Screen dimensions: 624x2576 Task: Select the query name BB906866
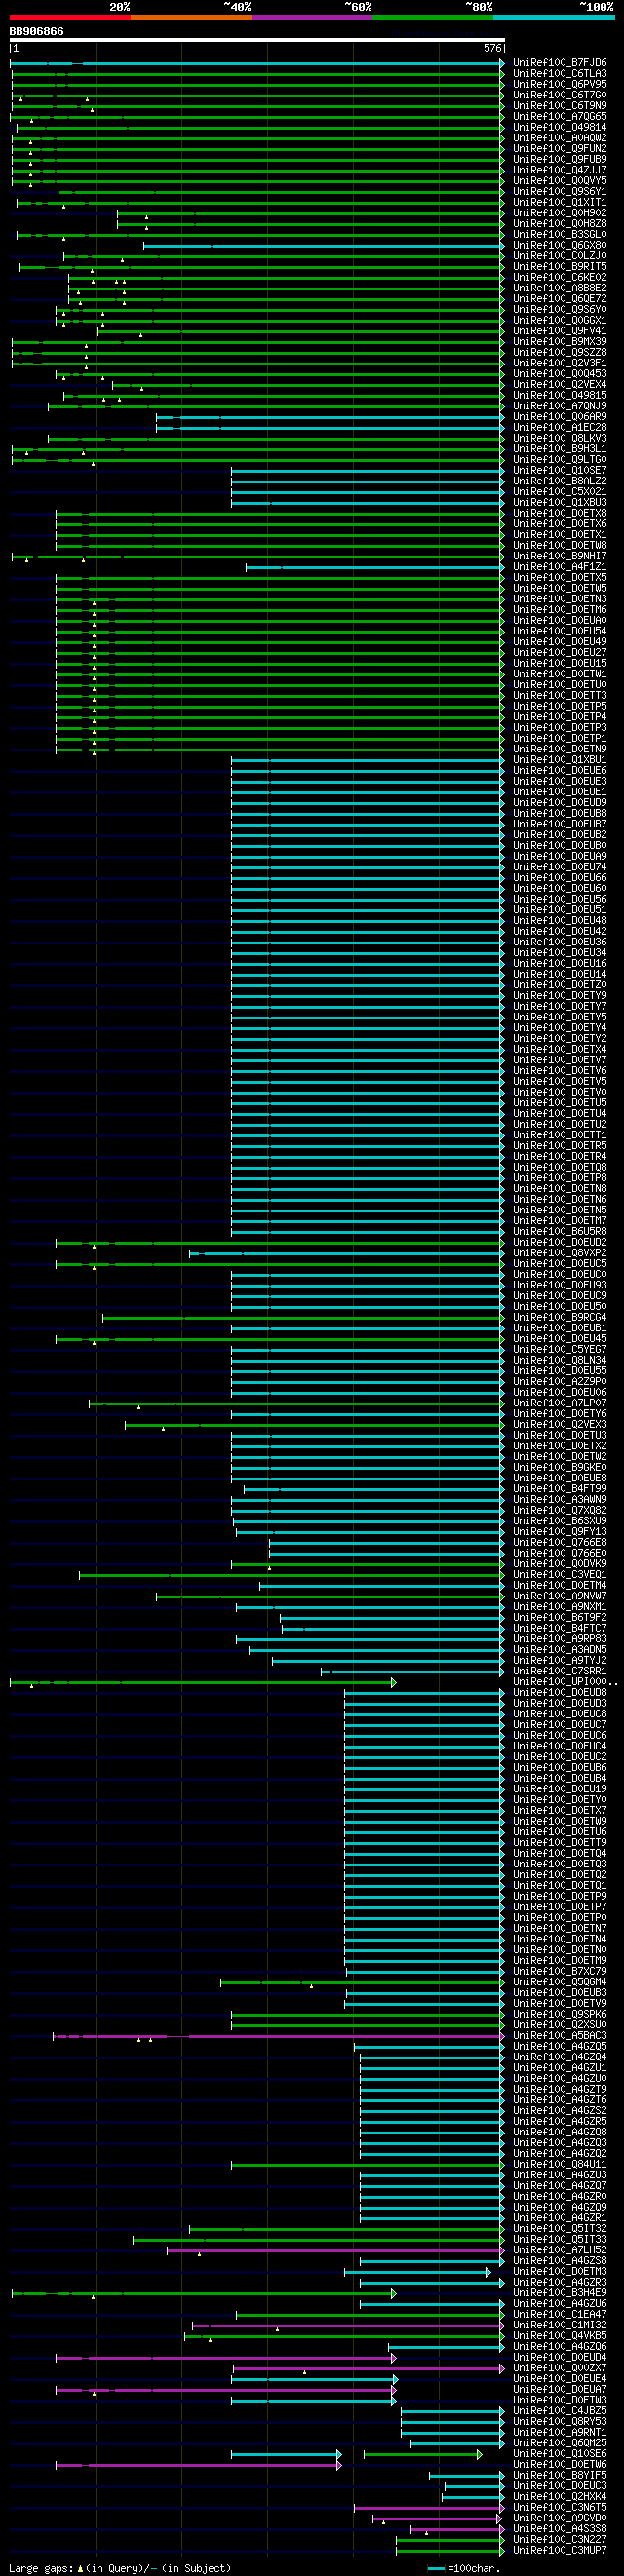(37, 32)
